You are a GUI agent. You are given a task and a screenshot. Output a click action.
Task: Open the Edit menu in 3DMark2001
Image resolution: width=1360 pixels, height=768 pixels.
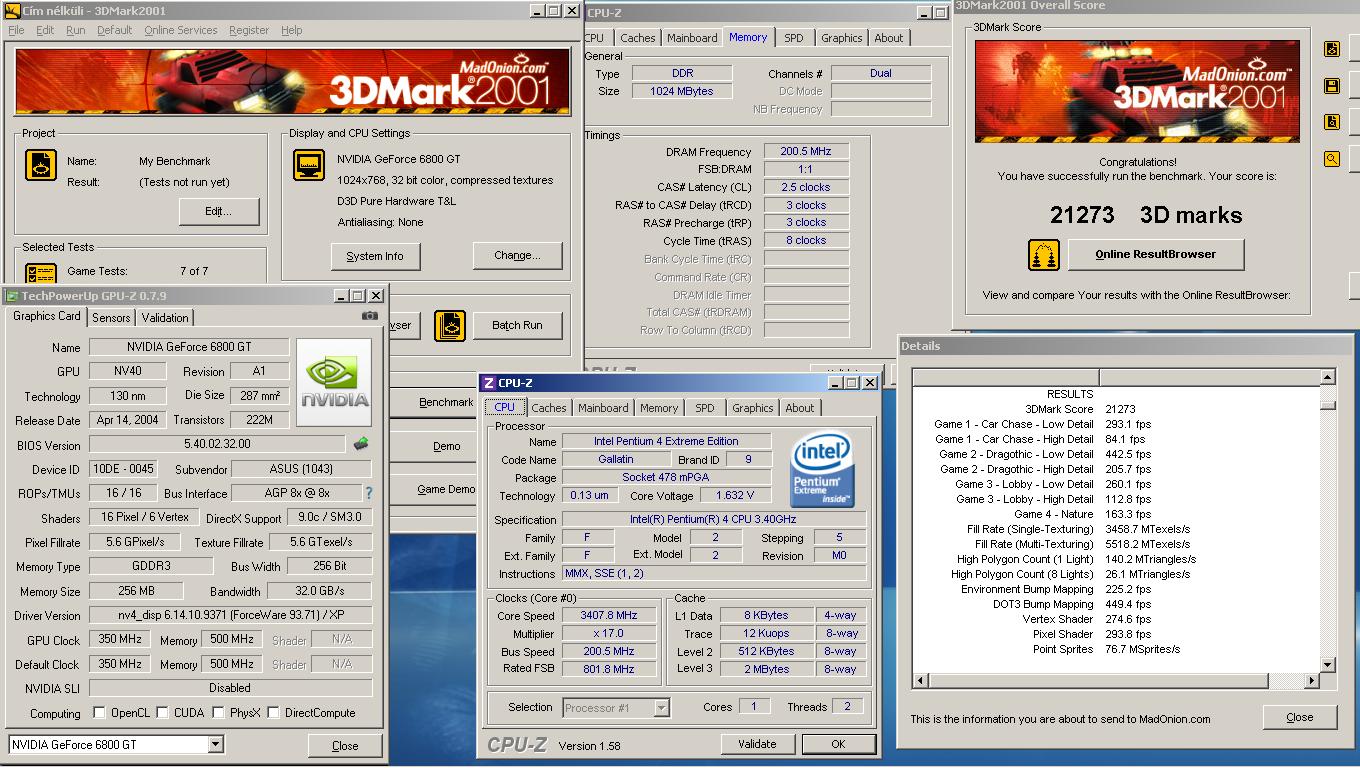(45, 30)
